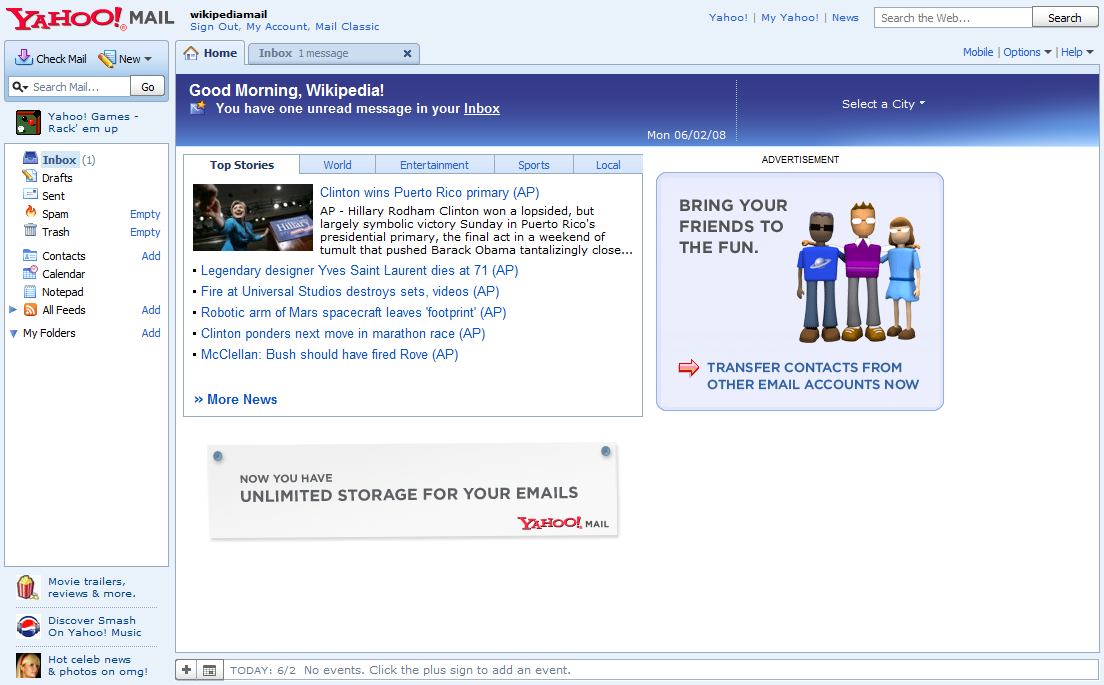1104x685 pixels.
Task: Switch to the Entertainment news tab
Action: click(x=434, y=165)
